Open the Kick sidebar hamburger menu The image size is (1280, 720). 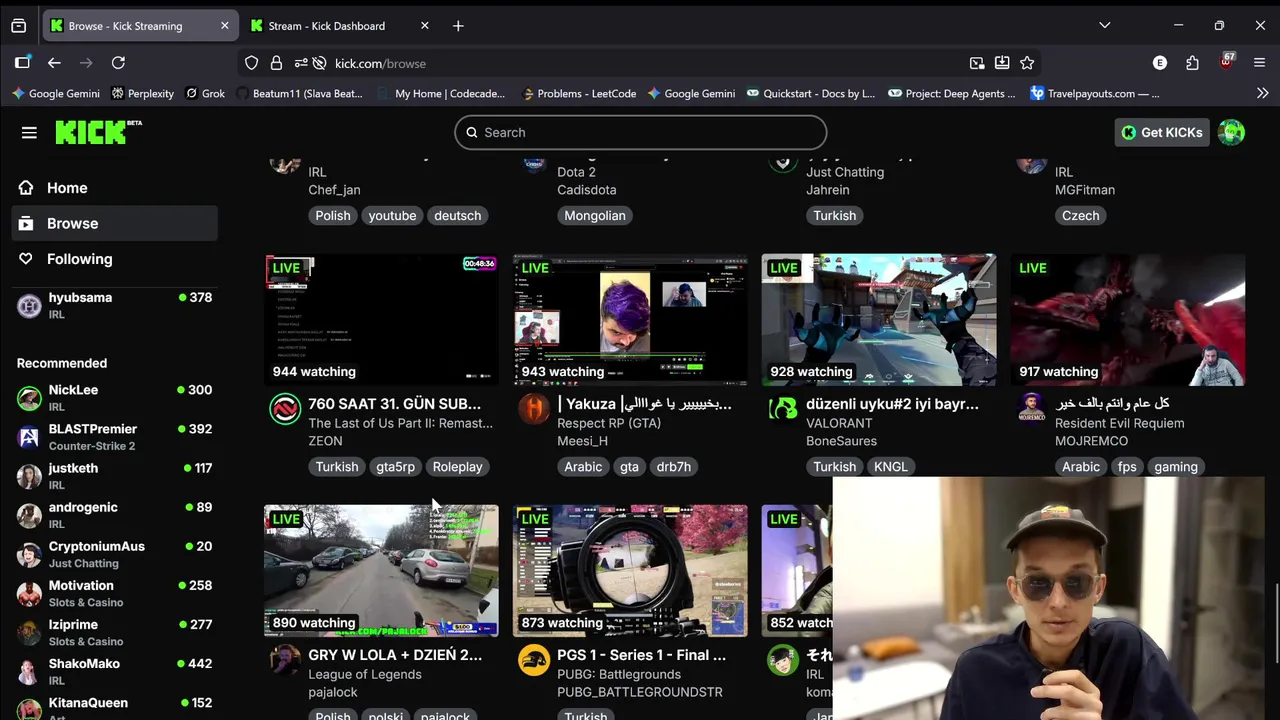tap(29, 132)
